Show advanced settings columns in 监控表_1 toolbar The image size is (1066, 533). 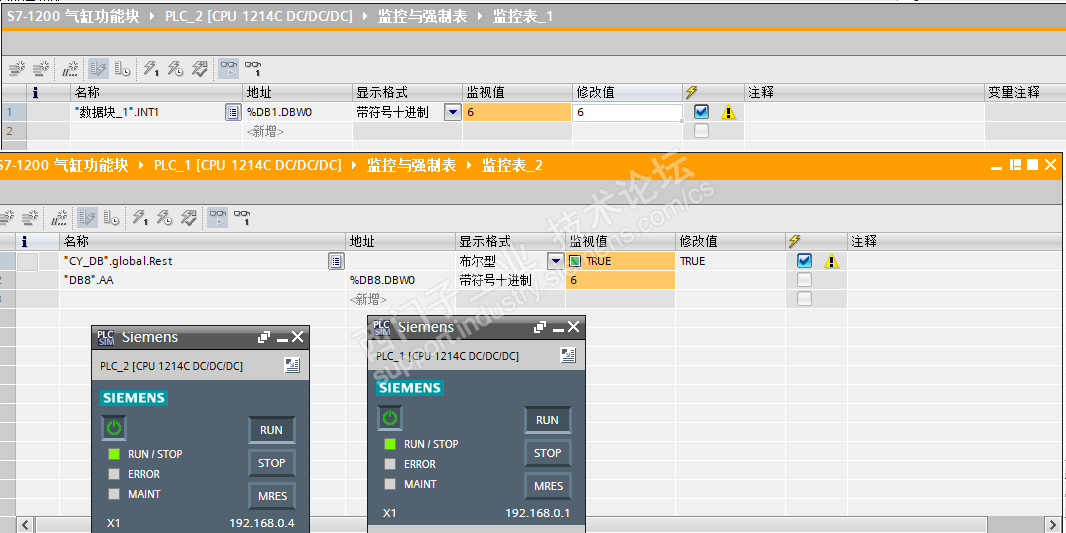122,69
